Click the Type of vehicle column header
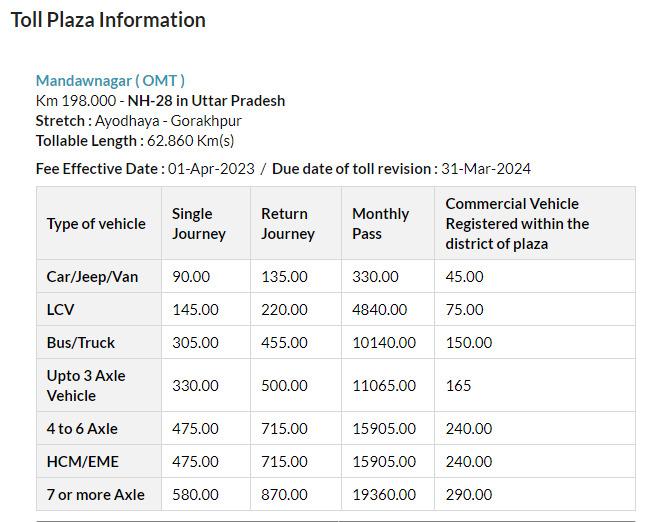This screenshot has height=522, width=658. (96, 224)
